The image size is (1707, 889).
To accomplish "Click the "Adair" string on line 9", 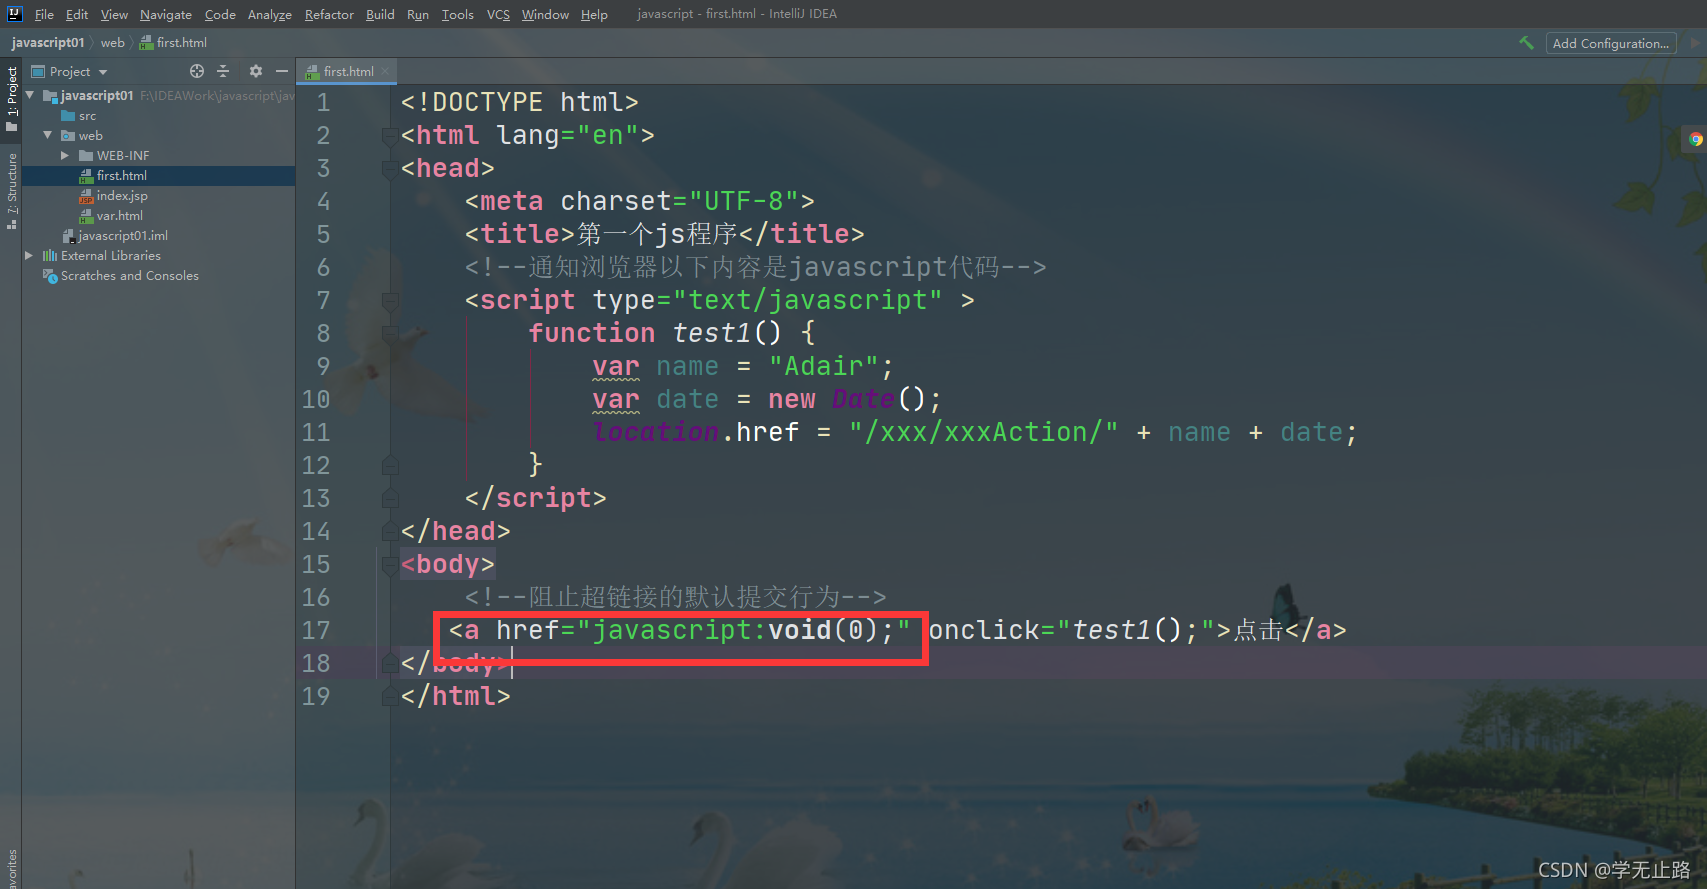I will (x=824, y=366).
